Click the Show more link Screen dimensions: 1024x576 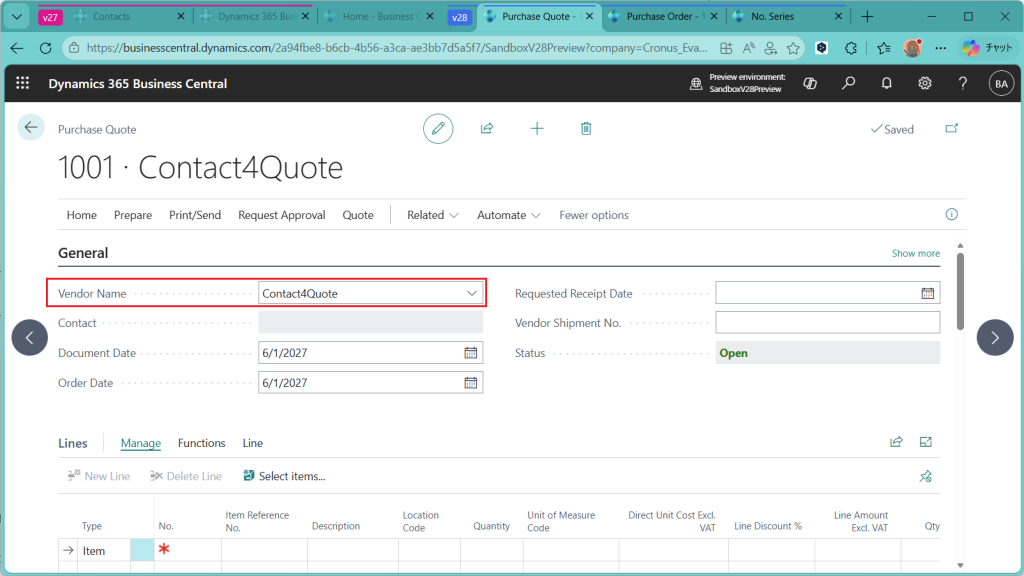(x=915, y=253)
